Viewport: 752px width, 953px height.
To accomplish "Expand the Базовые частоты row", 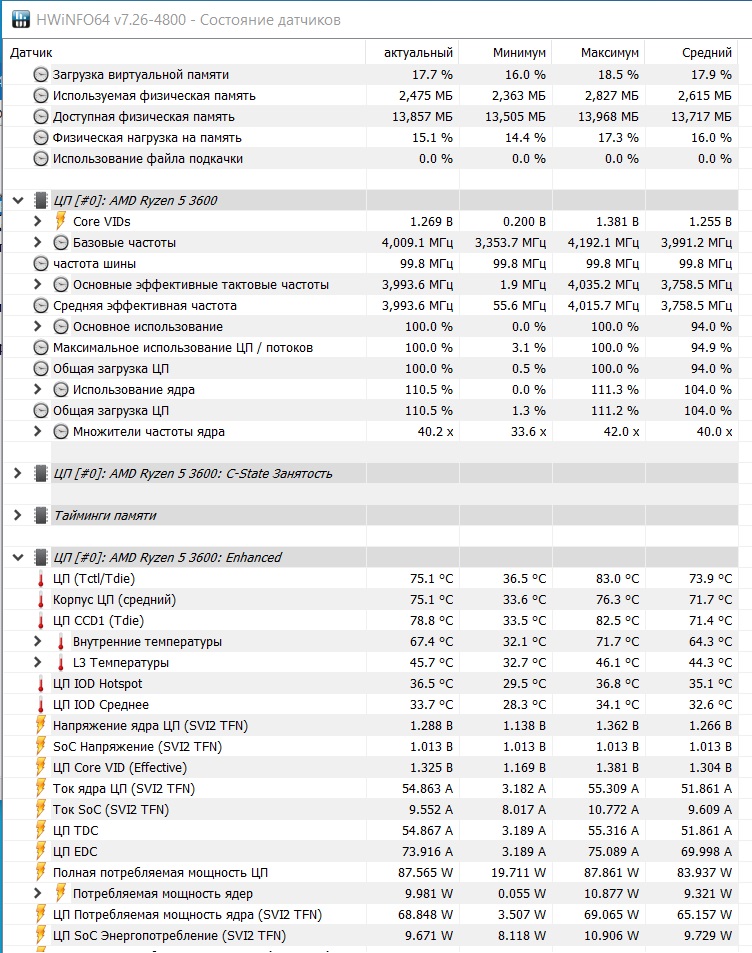I will coord(38,242).
